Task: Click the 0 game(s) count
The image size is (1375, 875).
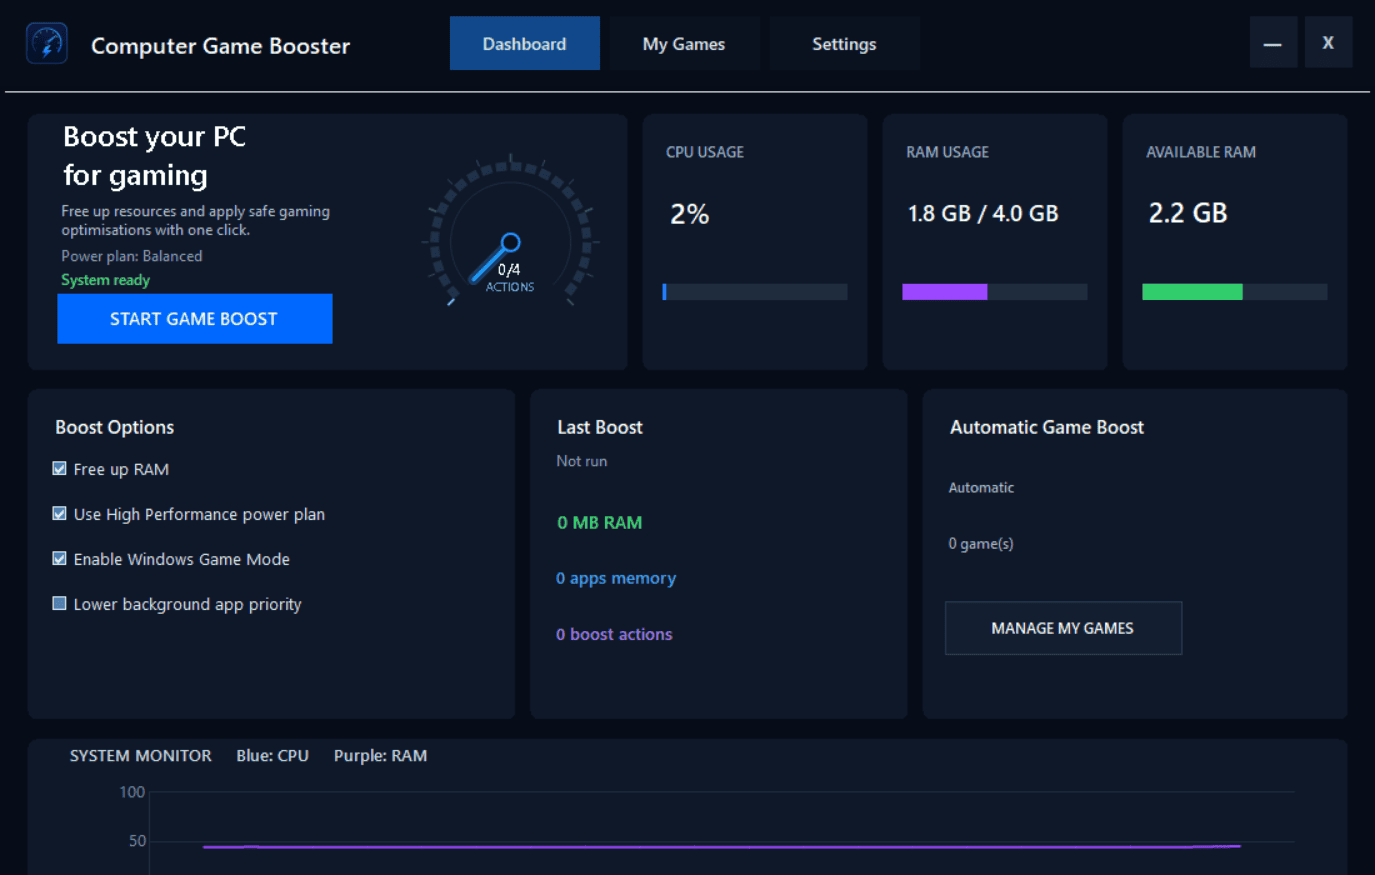Action: coord(981,544)
